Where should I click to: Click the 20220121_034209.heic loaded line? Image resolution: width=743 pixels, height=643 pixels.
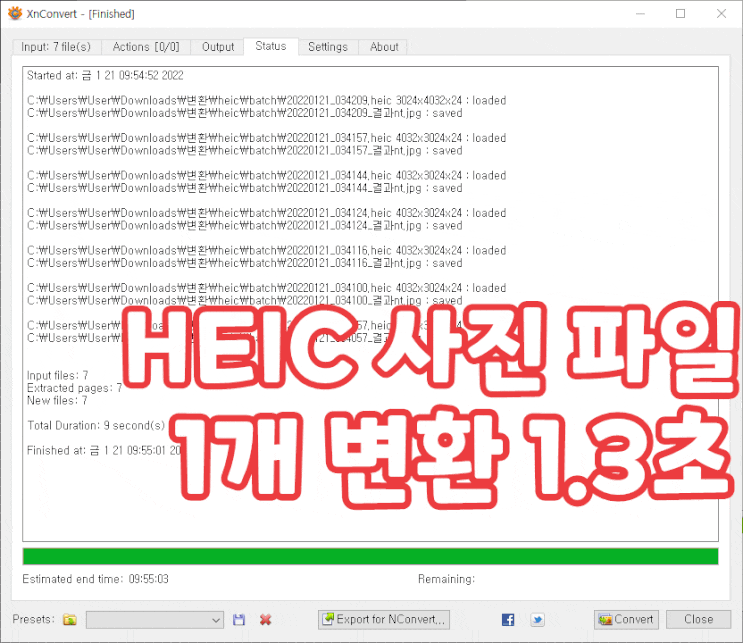coord(267,100)
